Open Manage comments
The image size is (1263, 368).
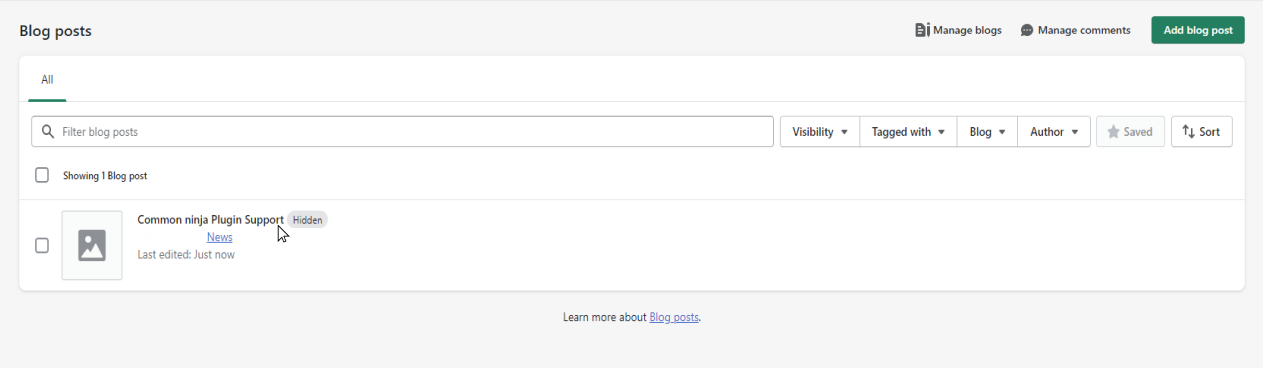click(x=1075, y=30)
